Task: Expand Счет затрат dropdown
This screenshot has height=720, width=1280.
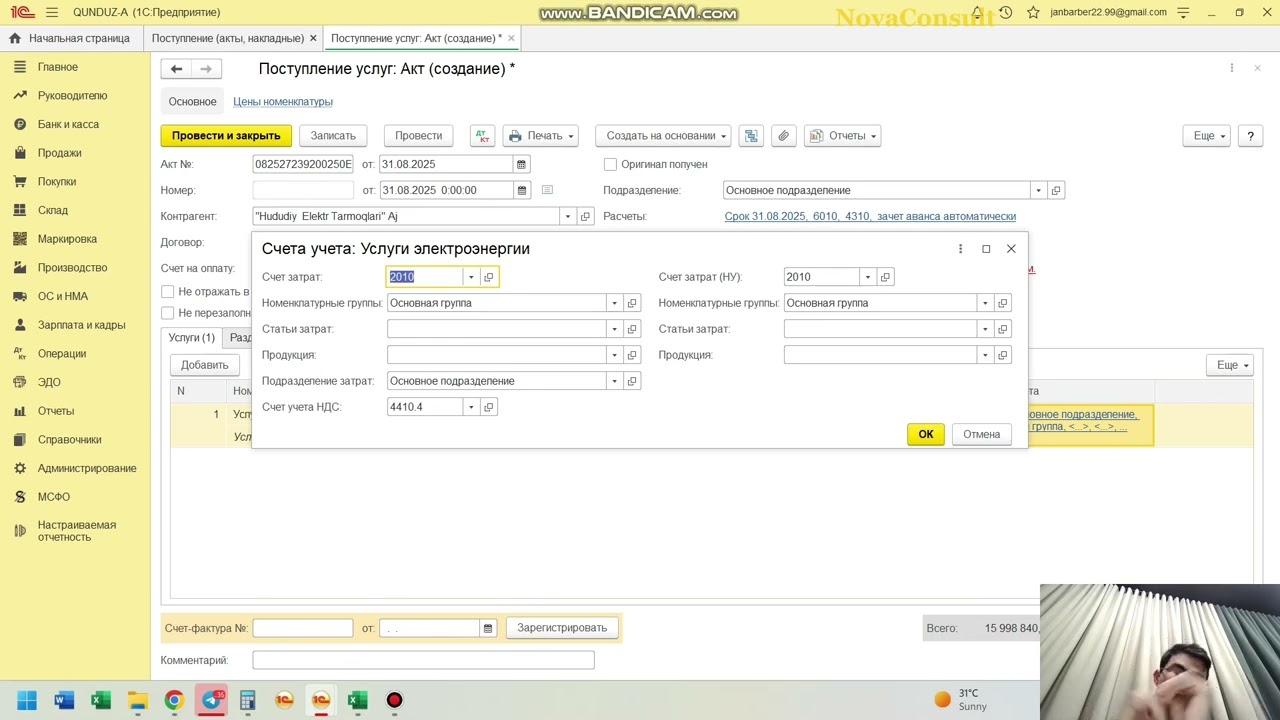Action: click(x=471, y=277)
